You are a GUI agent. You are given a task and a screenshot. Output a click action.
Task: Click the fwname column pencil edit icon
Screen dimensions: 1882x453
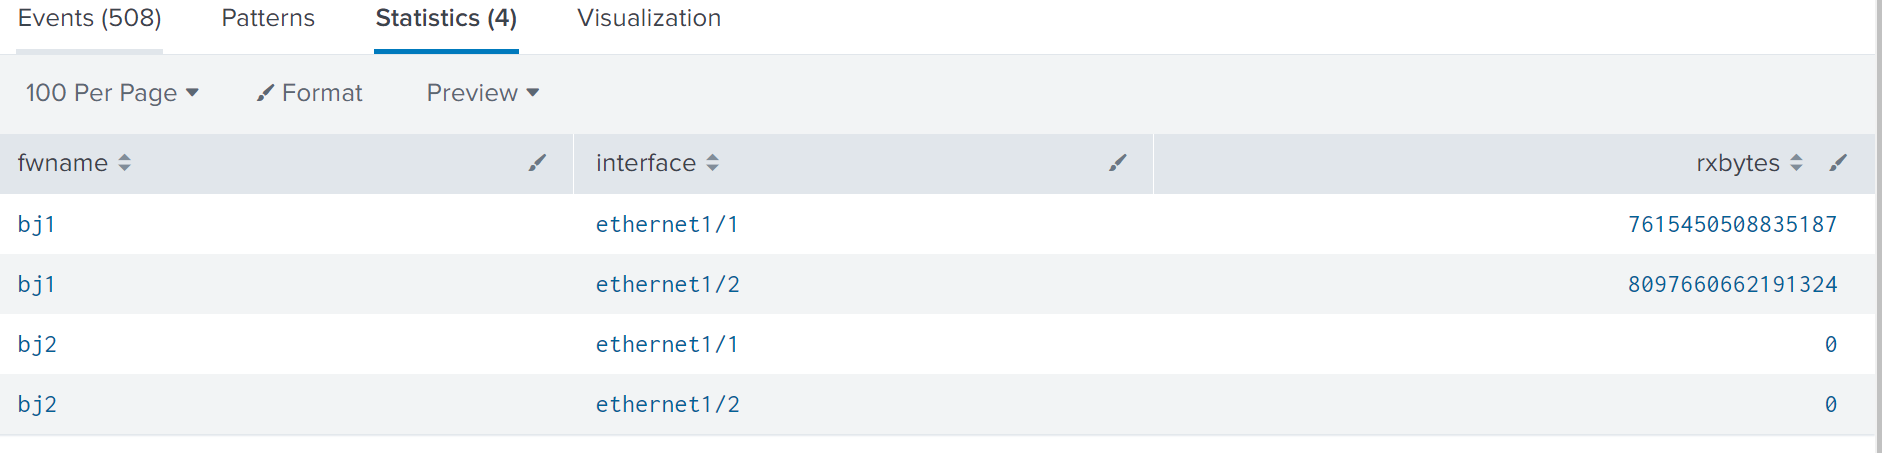(537, 163)
